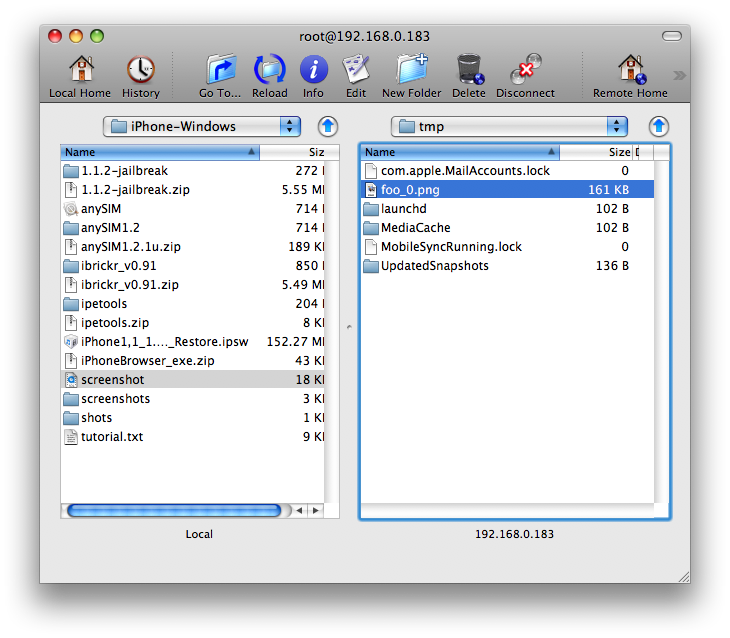
Task: Open the tmp remote path dropdown
Action: (509, 126)
